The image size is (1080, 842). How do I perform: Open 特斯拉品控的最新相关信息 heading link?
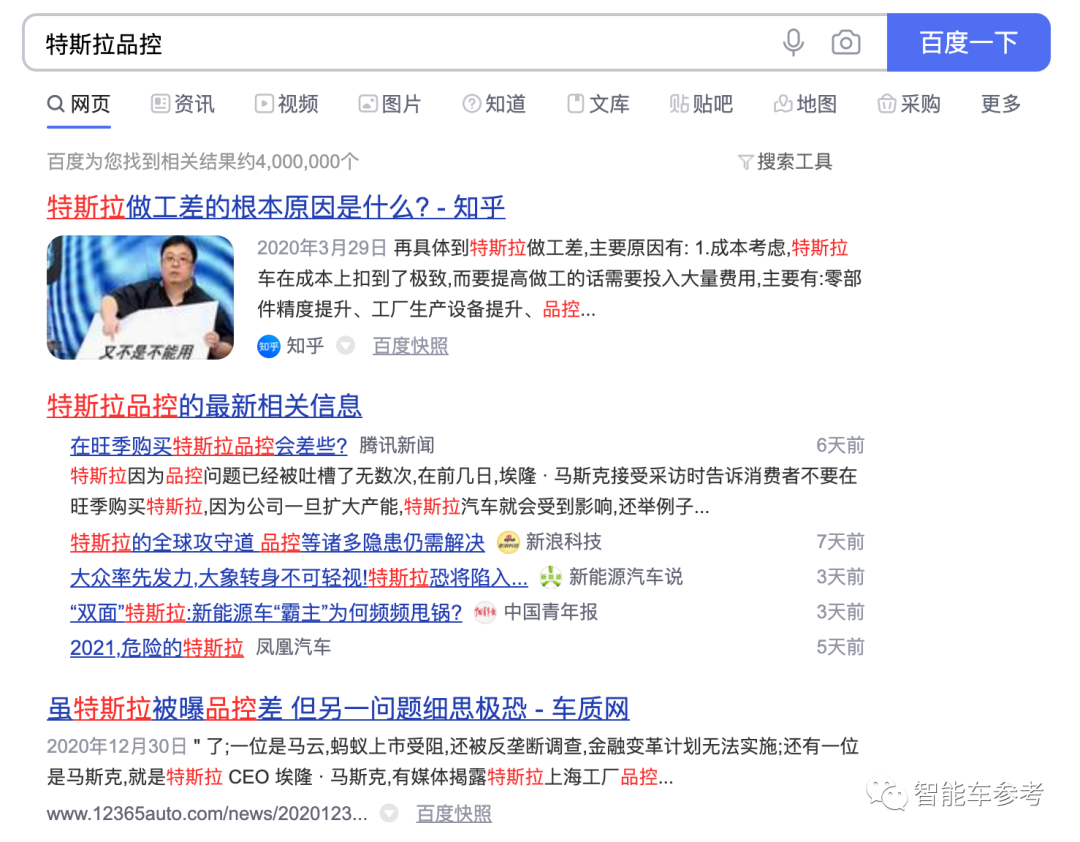click(205, 405)
